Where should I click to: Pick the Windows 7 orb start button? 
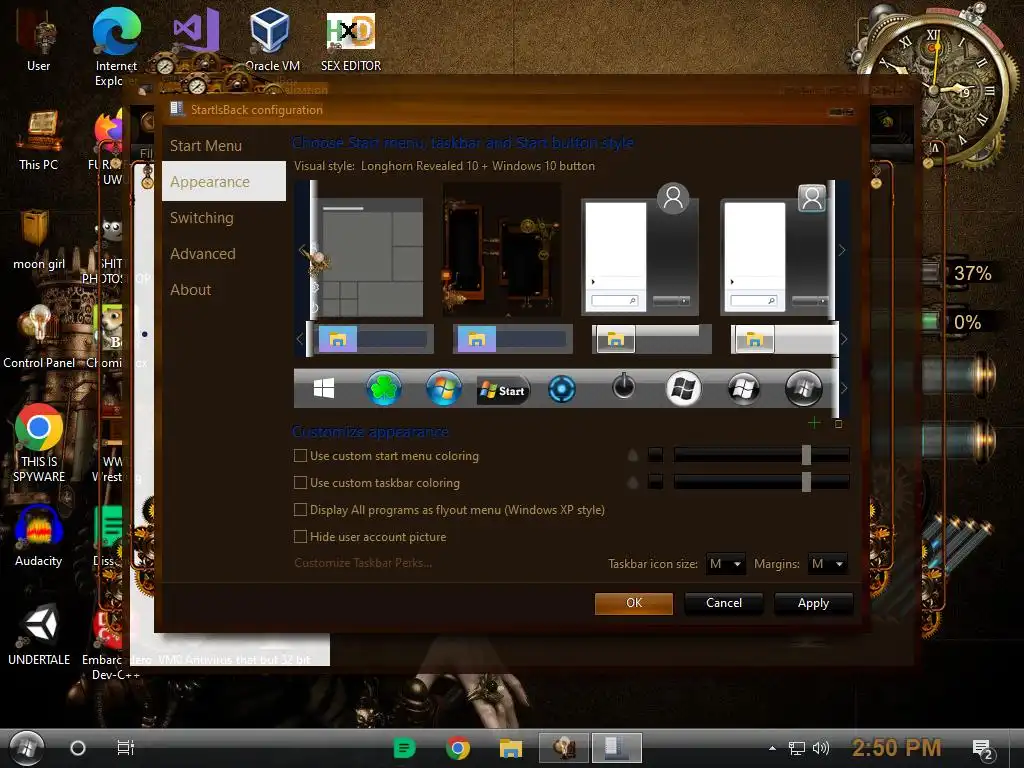click(443, 389)
